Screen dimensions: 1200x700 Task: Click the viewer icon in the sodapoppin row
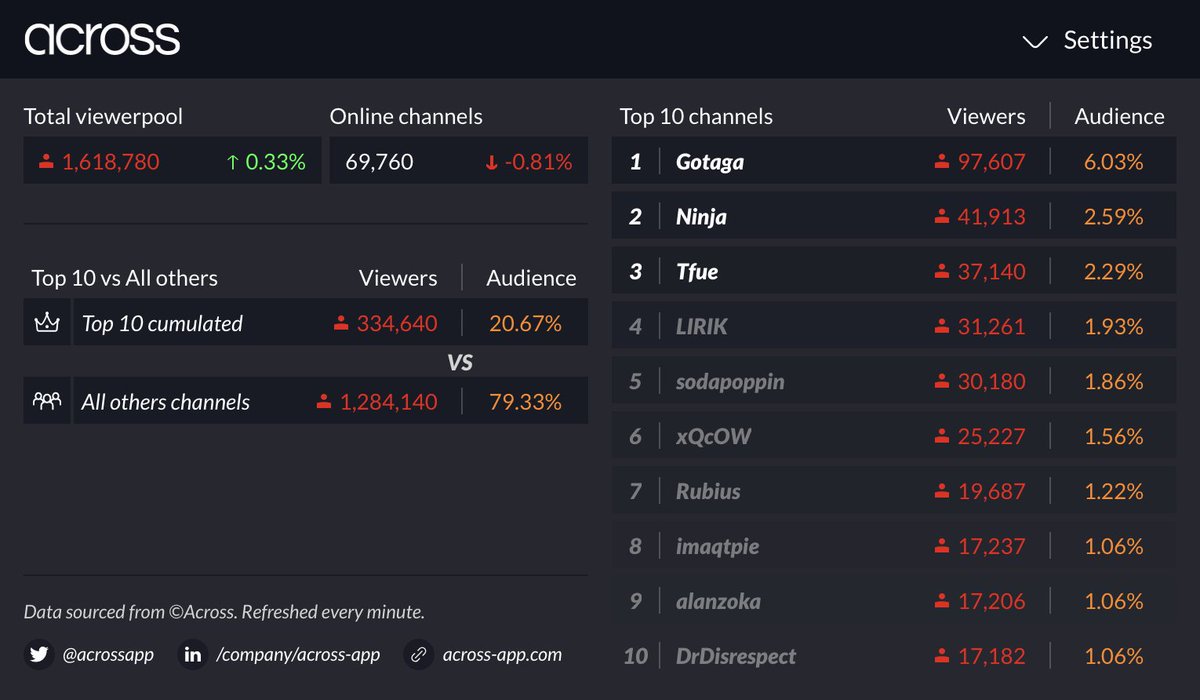[940, 381]
